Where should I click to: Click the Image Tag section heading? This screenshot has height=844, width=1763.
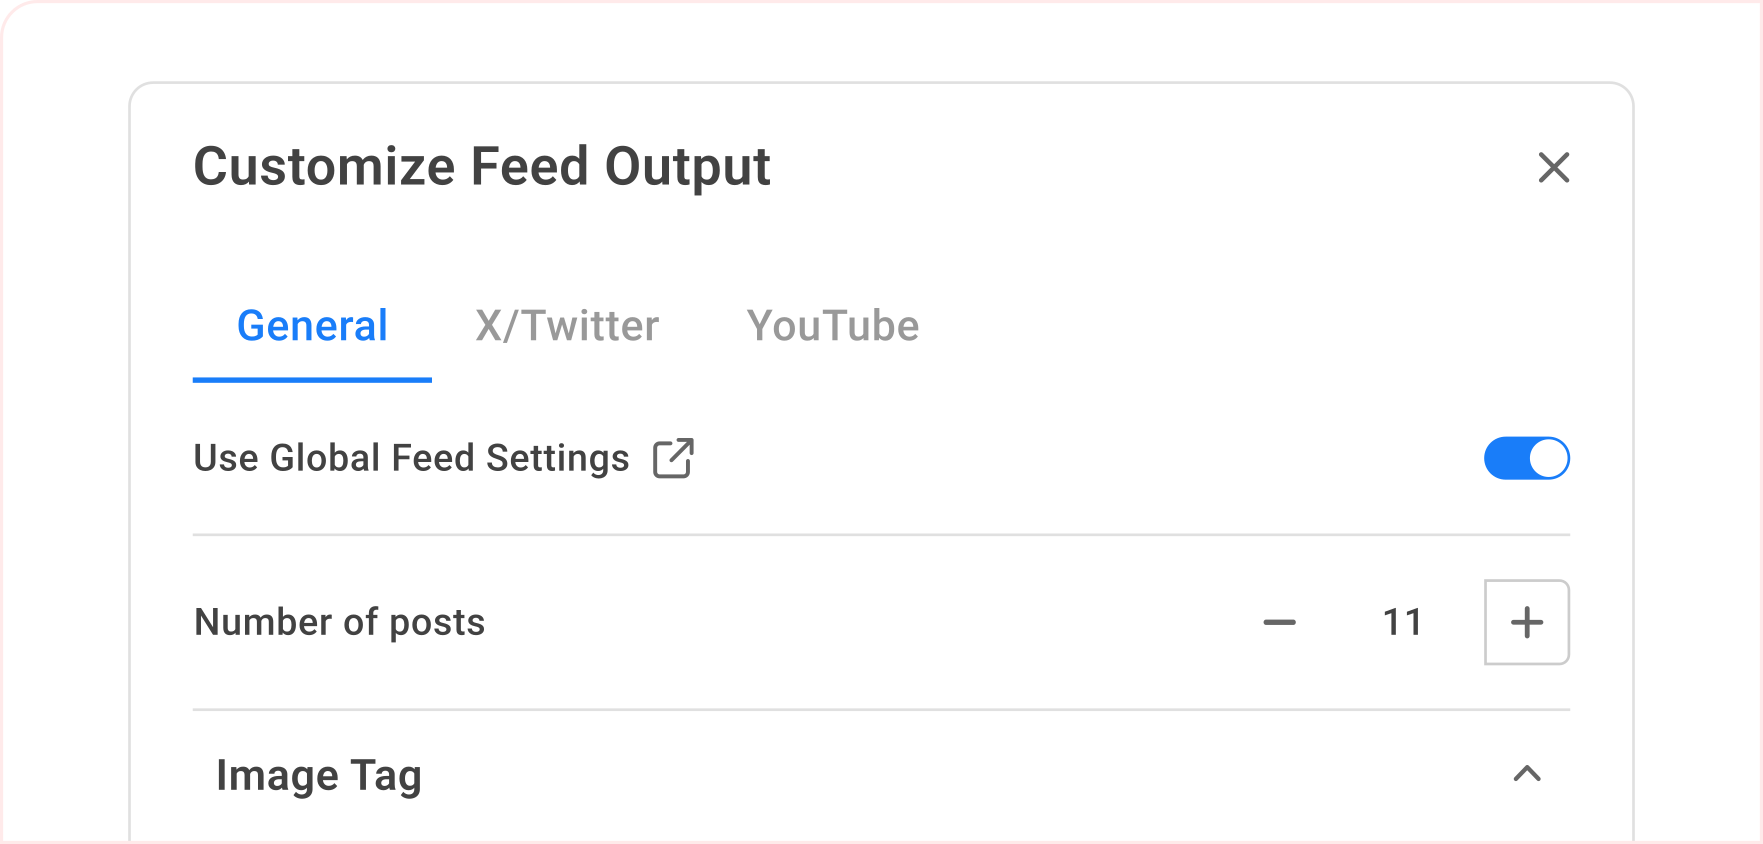click(x=319, y=776)
